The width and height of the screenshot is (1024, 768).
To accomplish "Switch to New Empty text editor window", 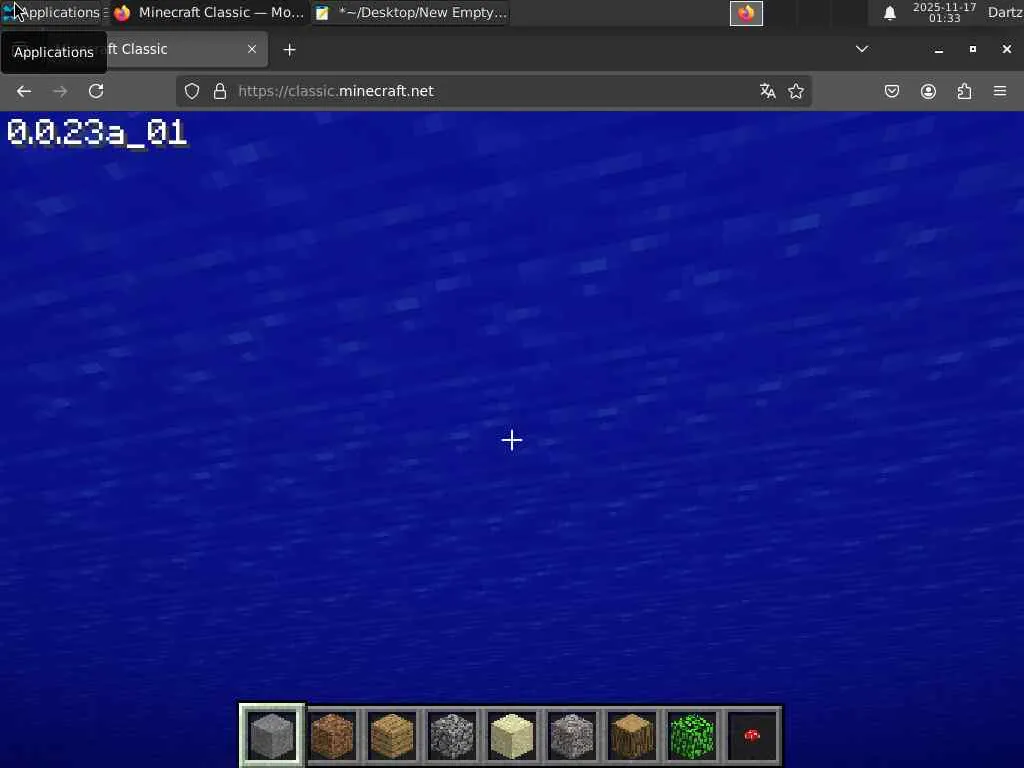I will click(x=411, y=12).
